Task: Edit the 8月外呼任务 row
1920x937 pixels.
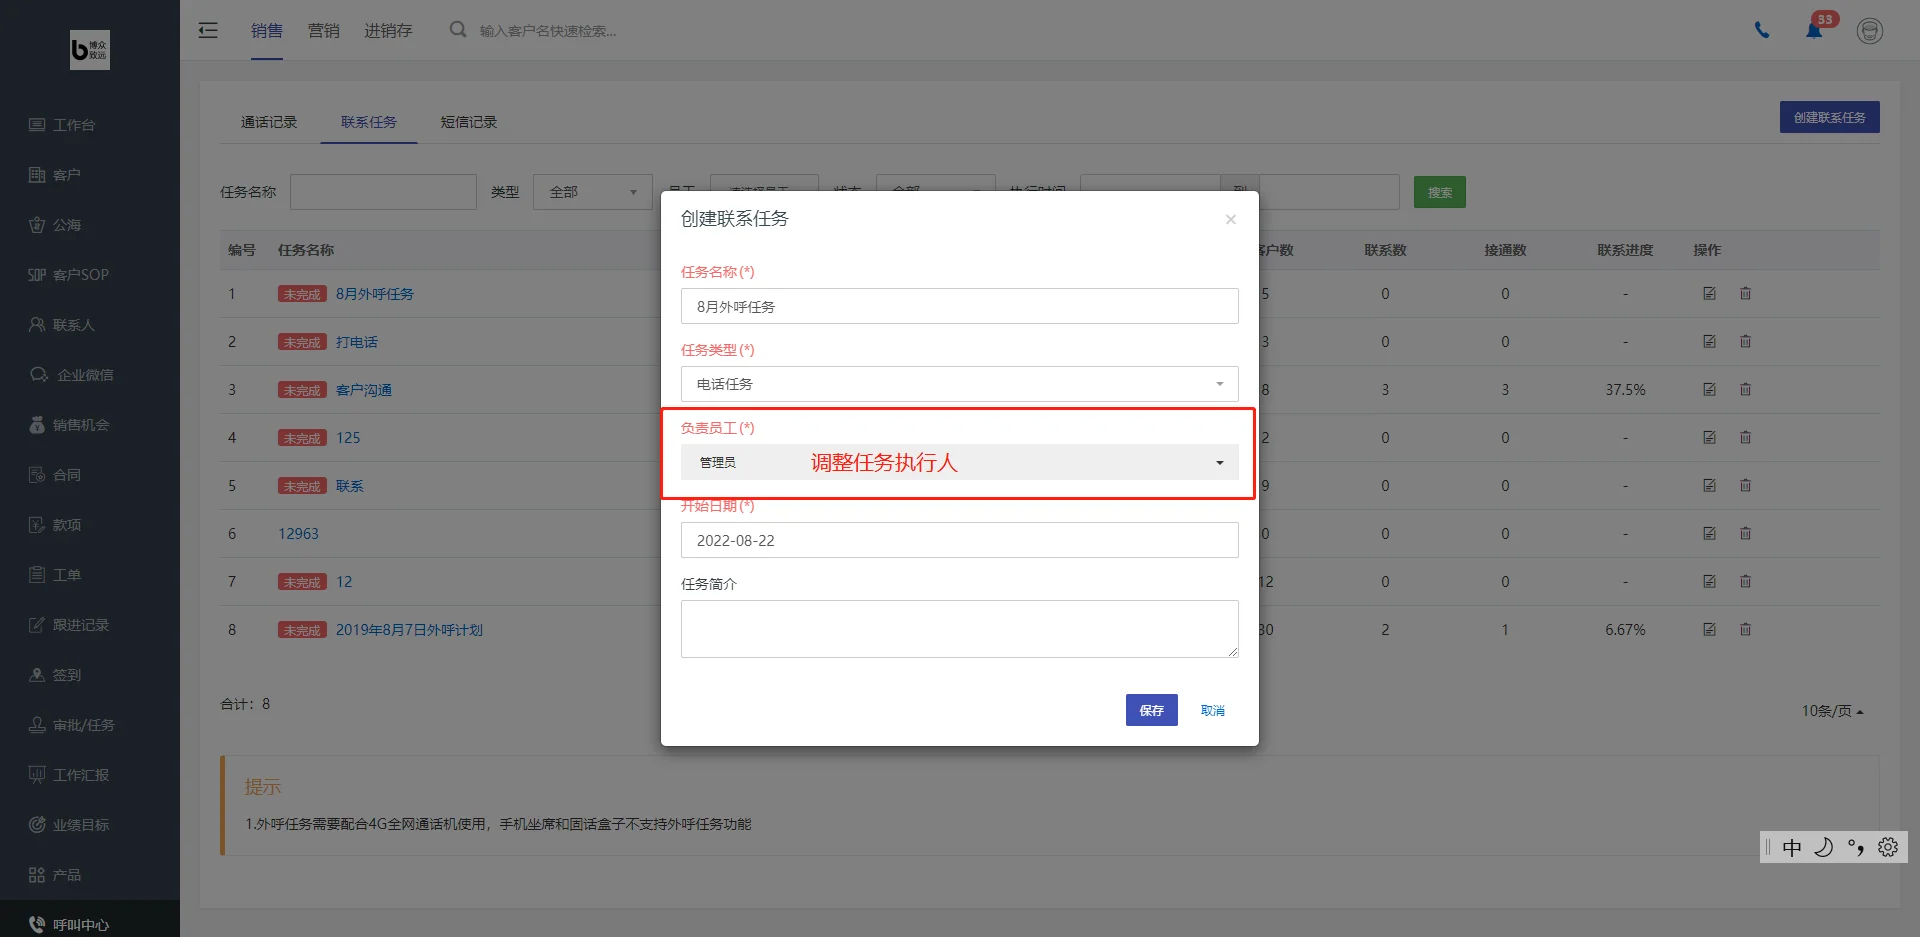Action: pyautogui.click(x=1710, y=293)
